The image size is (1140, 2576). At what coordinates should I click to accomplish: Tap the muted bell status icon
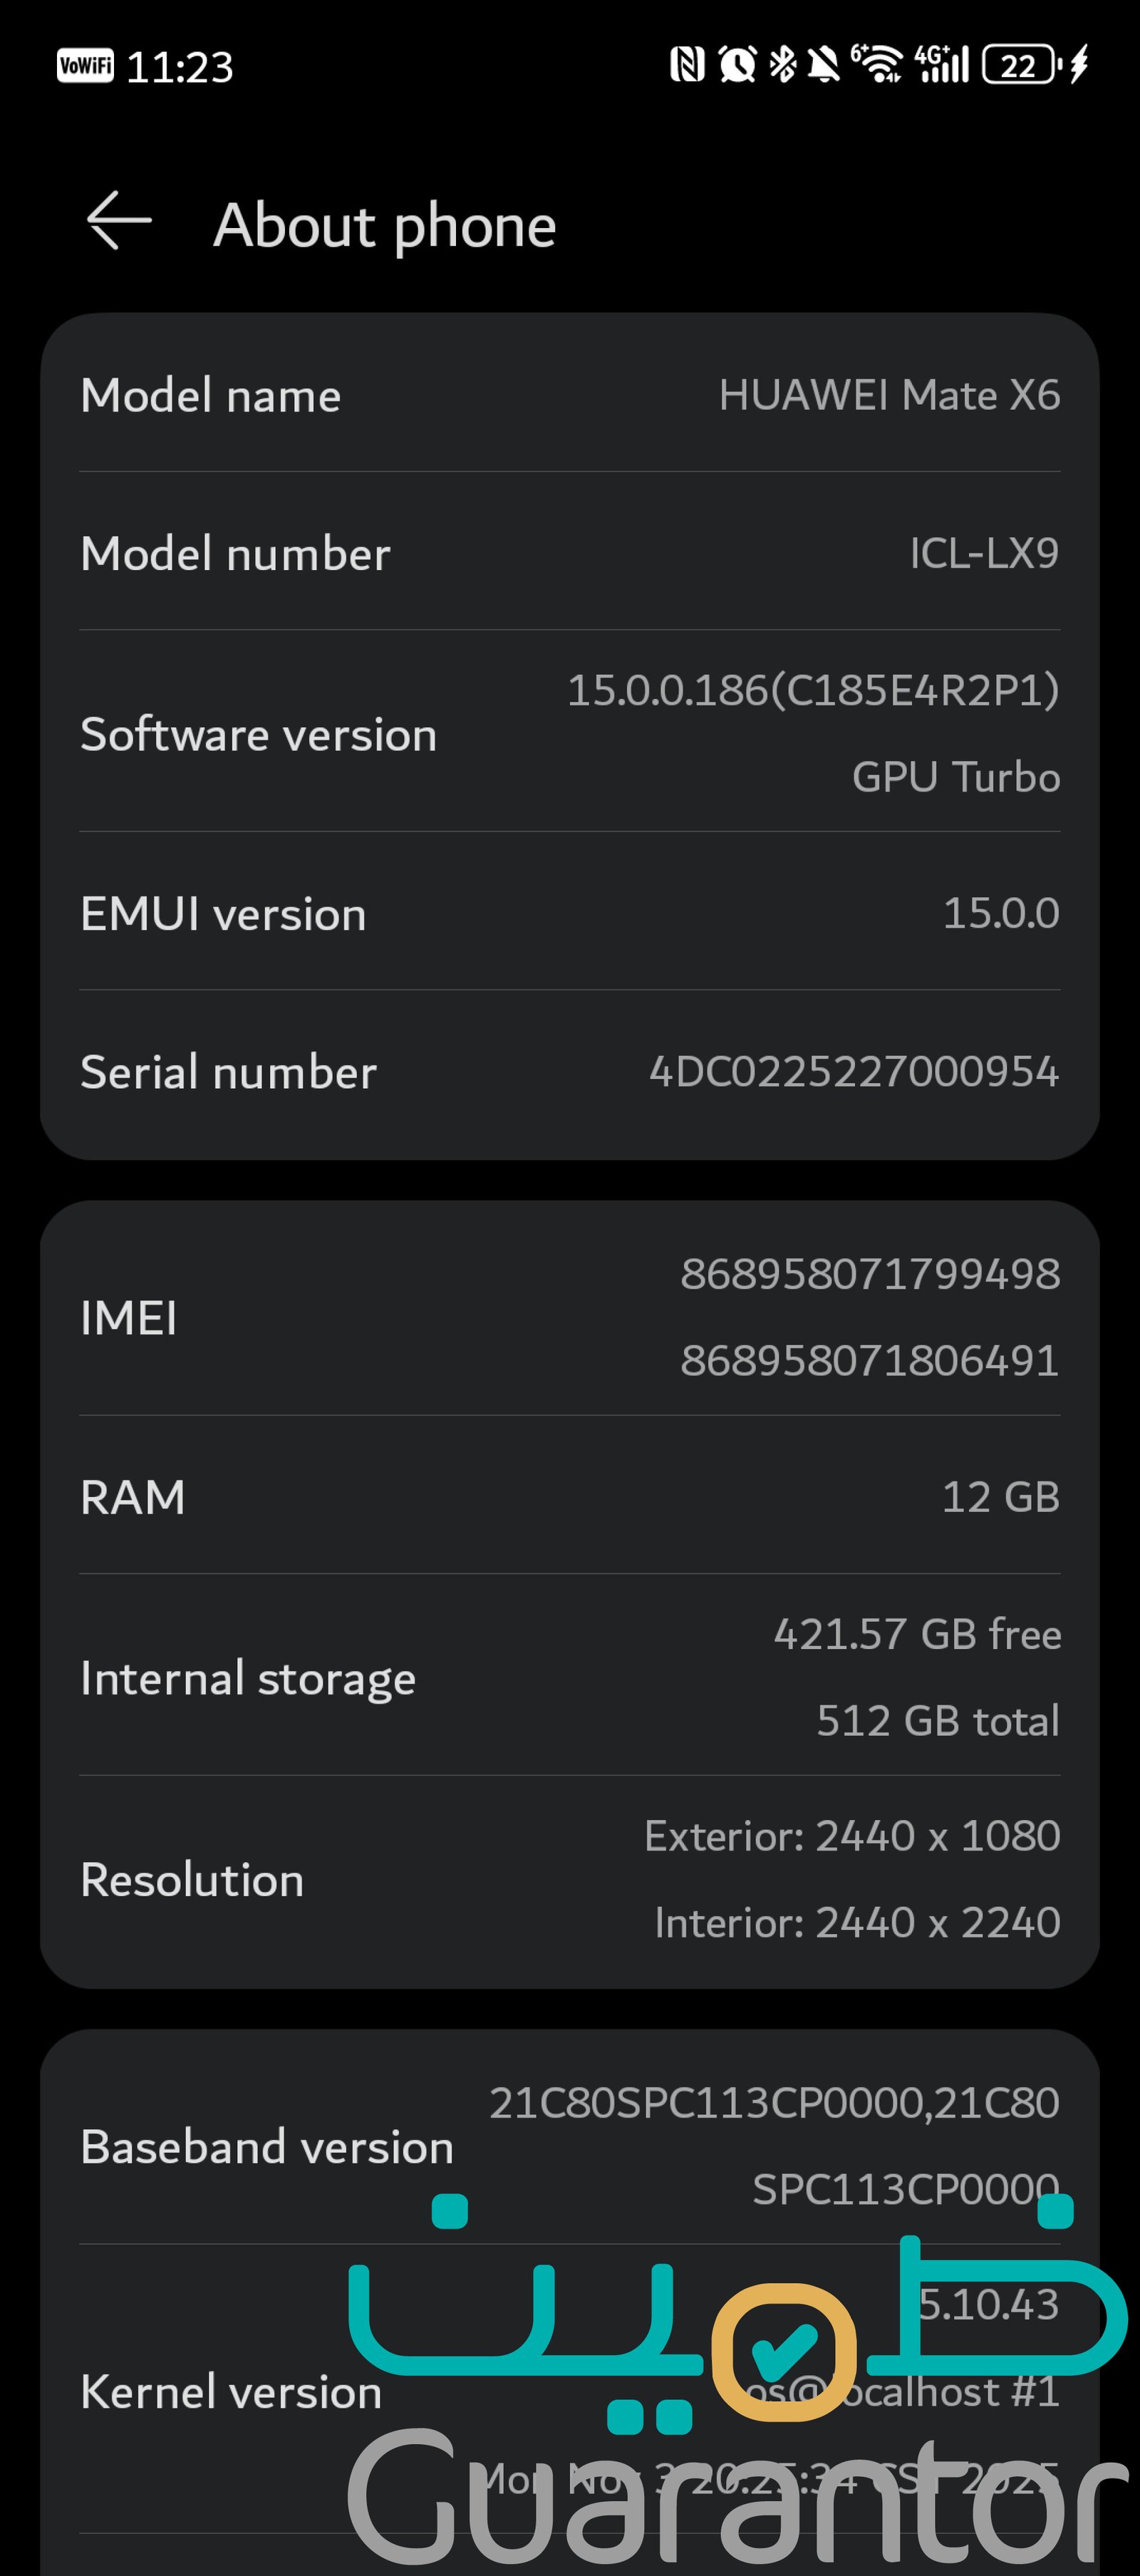tap(824, 66)
